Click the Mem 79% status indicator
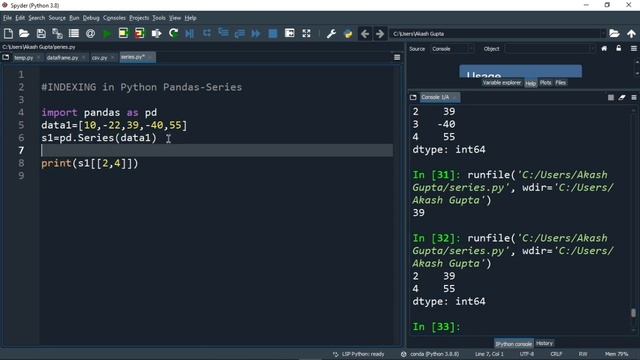This screenshot has width=640, height=360. (616, 354)
